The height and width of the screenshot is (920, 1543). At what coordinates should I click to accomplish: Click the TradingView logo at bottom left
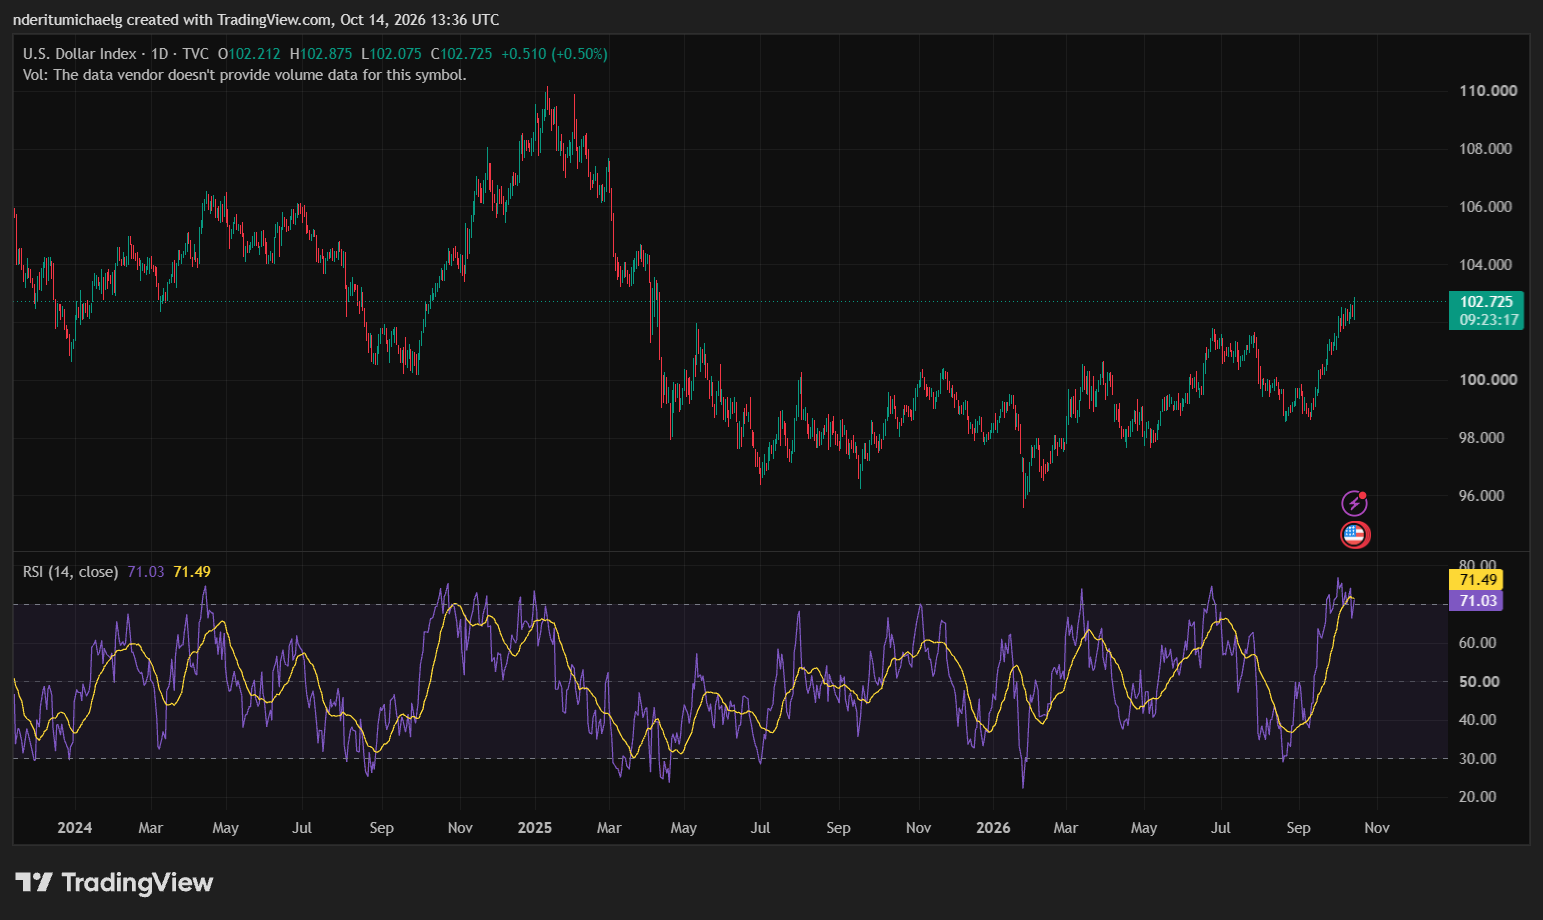coord(114,882)
